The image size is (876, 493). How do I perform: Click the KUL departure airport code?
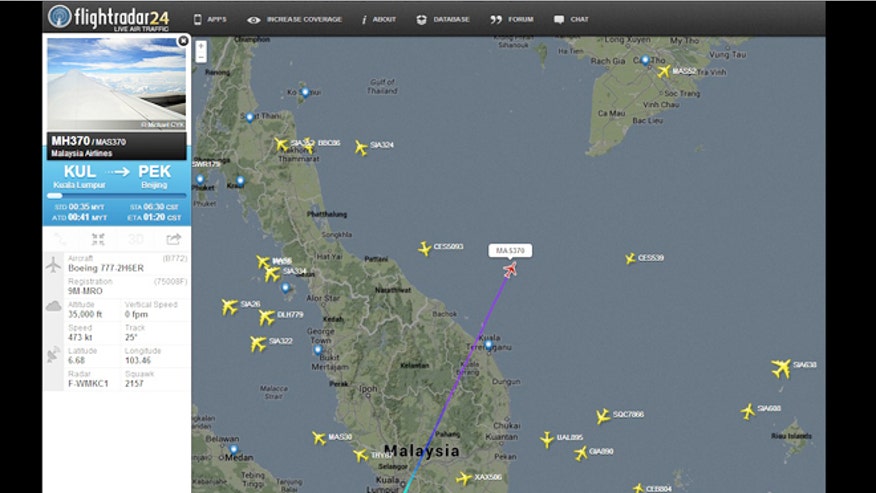pos(80,171)
